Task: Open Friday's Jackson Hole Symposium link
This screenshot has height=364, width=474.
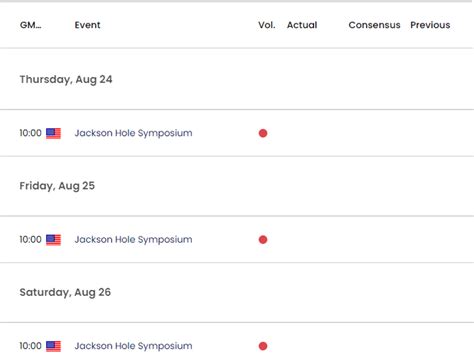Action: pyautogui.click(x=133, y=239)
